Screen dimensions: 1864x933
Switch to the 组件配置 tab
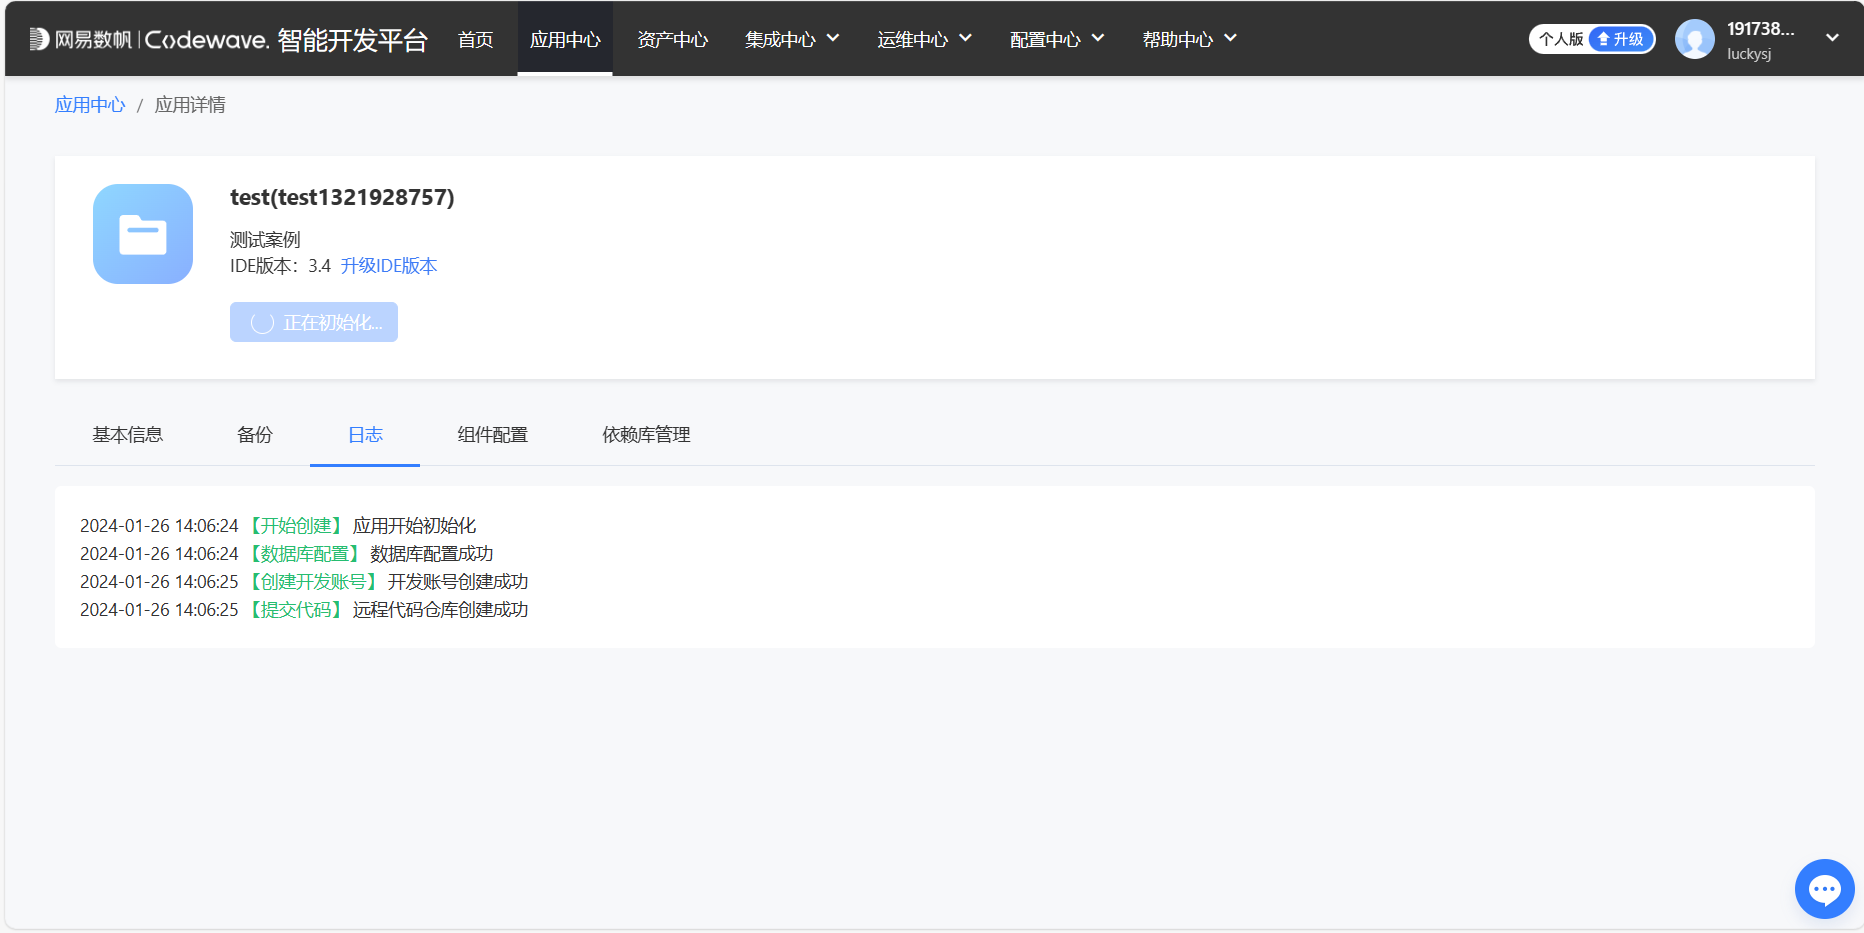492,435
